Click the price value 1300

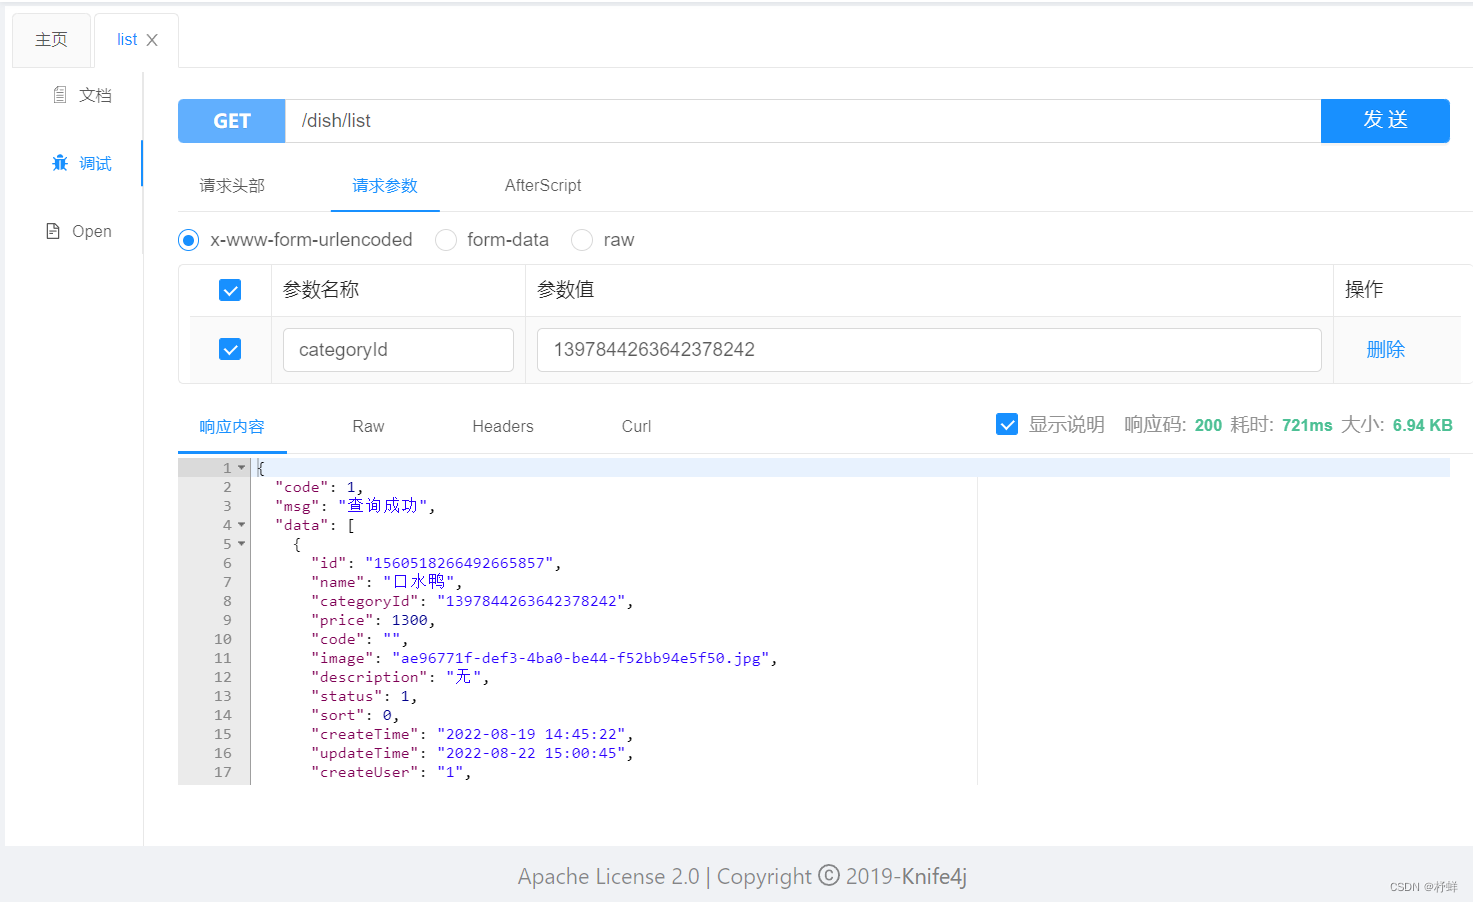(410, 620)
